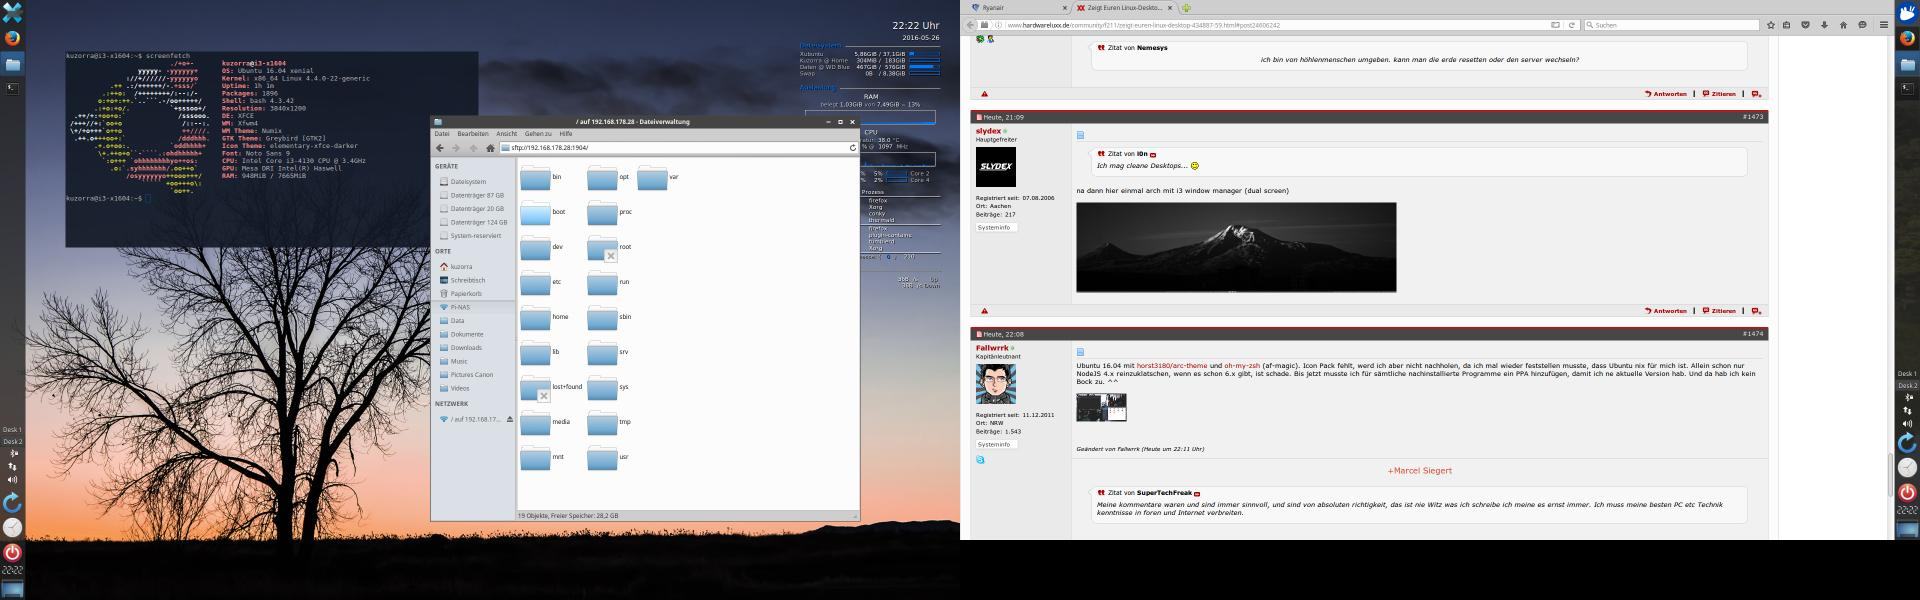Open slydex user profile link
Viewport: 1920px width, 600px height.
coord(988,131)
